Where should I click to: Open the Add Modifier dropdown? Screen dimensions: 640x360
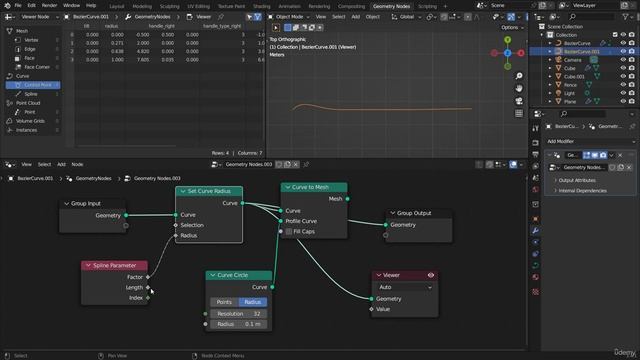pos(591,141)
